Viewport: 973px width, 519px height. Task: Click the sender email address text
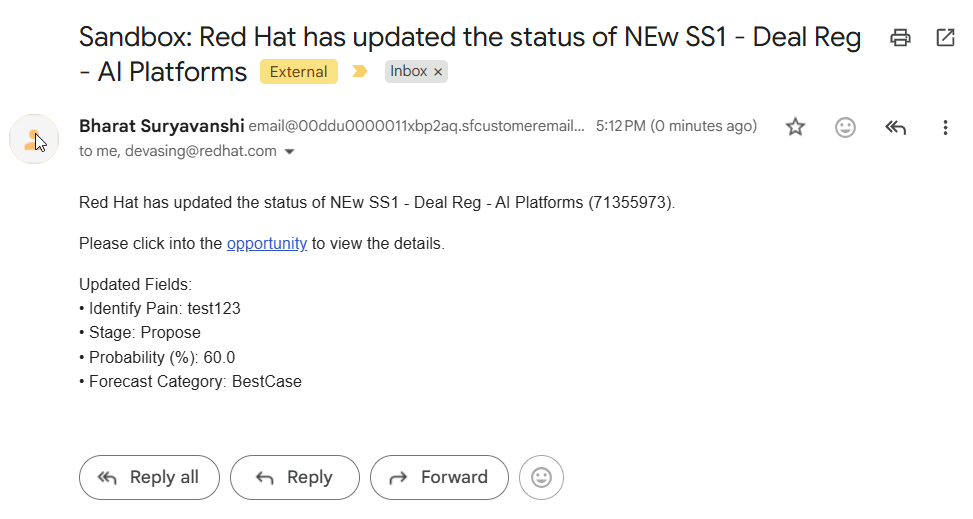click(x=416, y=126)
